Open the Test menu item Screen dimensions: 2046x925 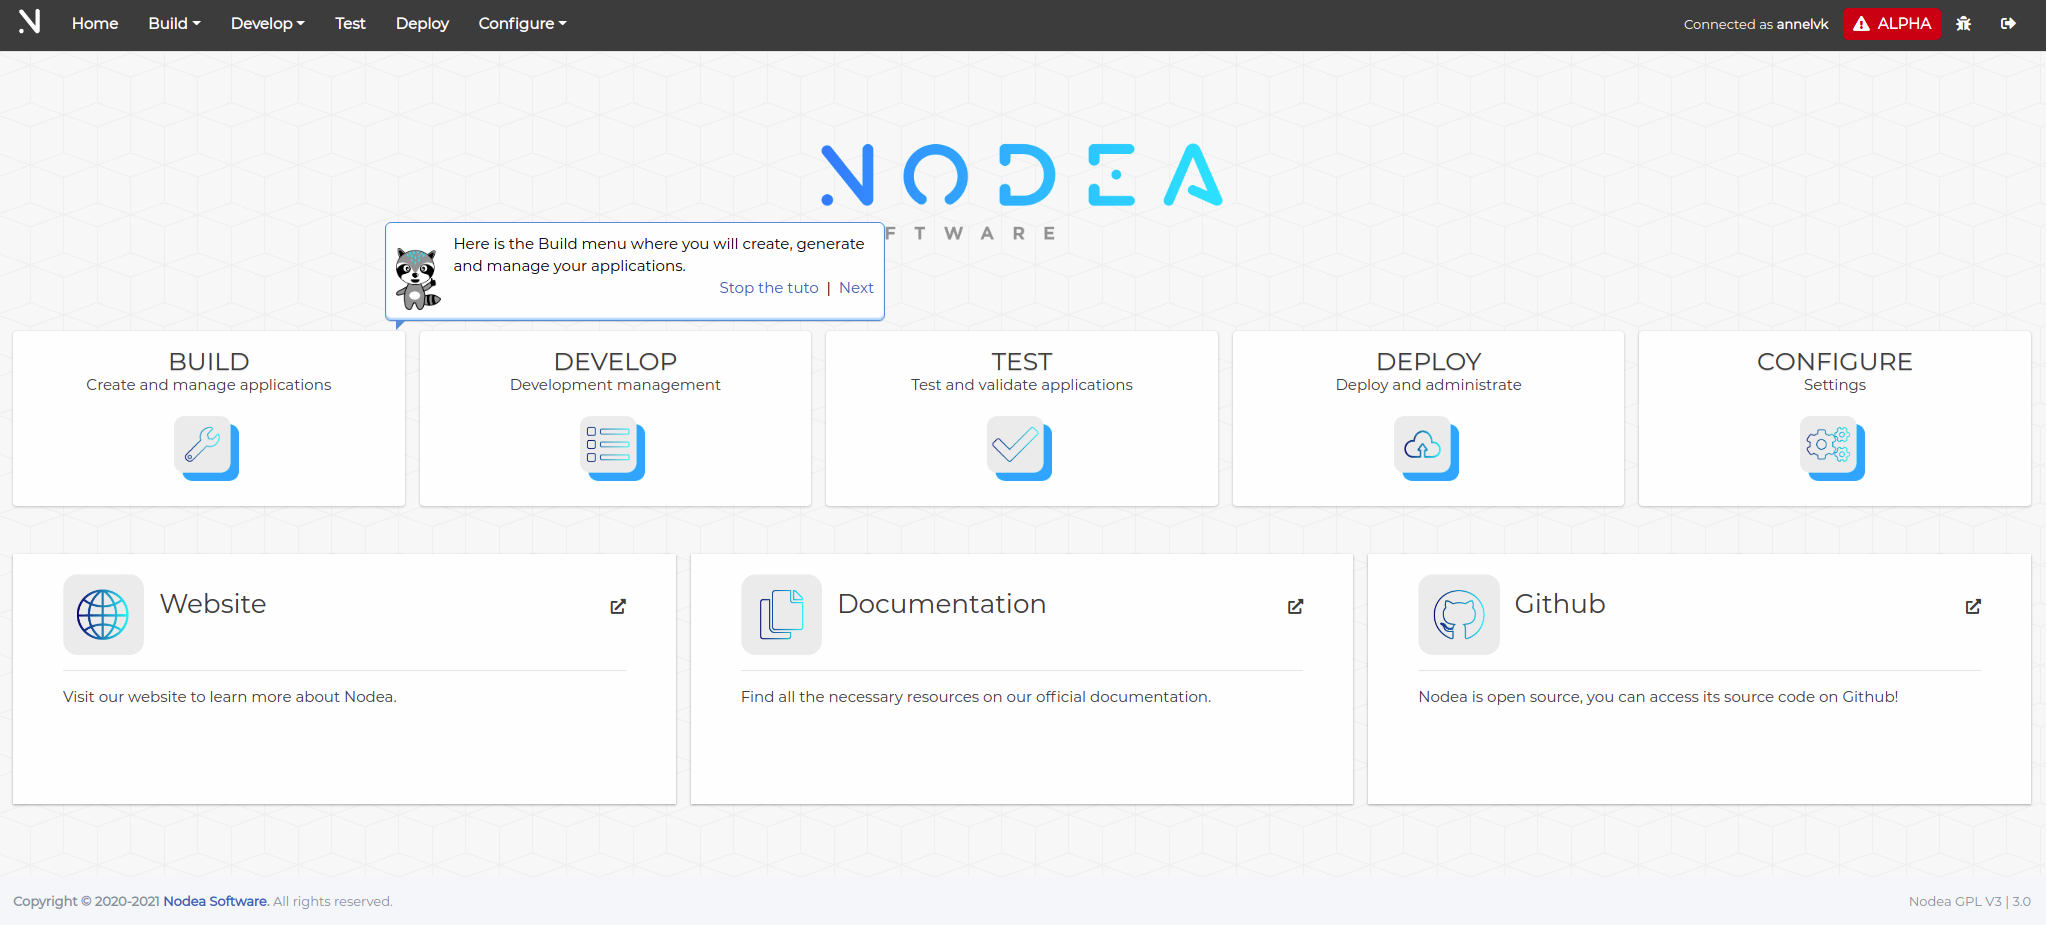click(350, 23)
